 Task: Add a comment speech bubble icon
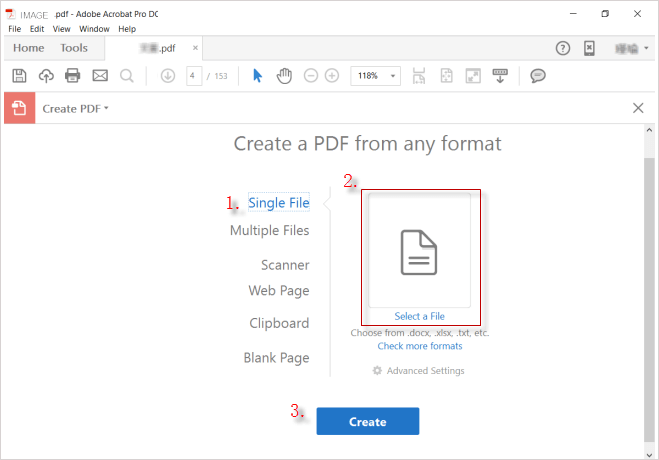(538, 76)
